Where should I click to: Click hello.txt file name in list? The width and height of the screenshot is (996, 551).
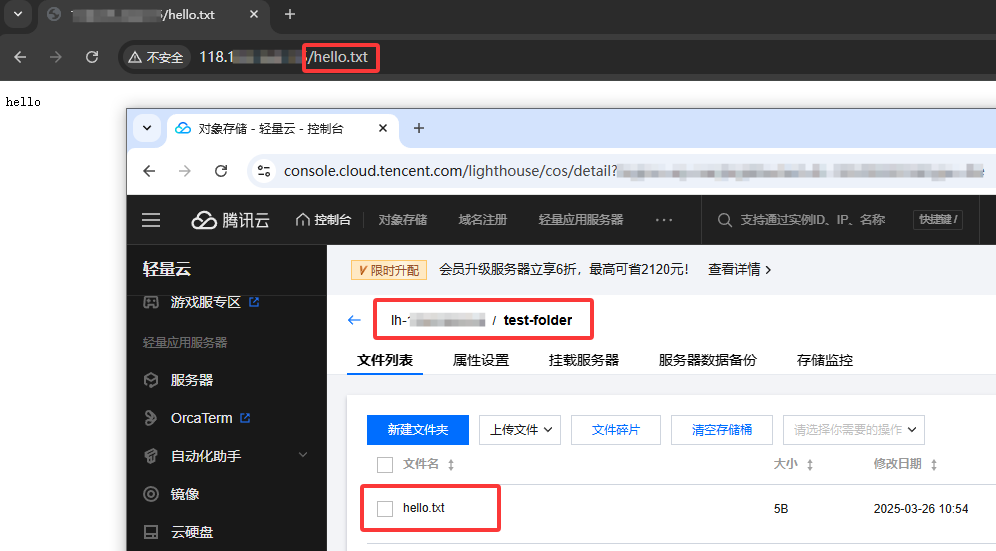coord(424,508)
